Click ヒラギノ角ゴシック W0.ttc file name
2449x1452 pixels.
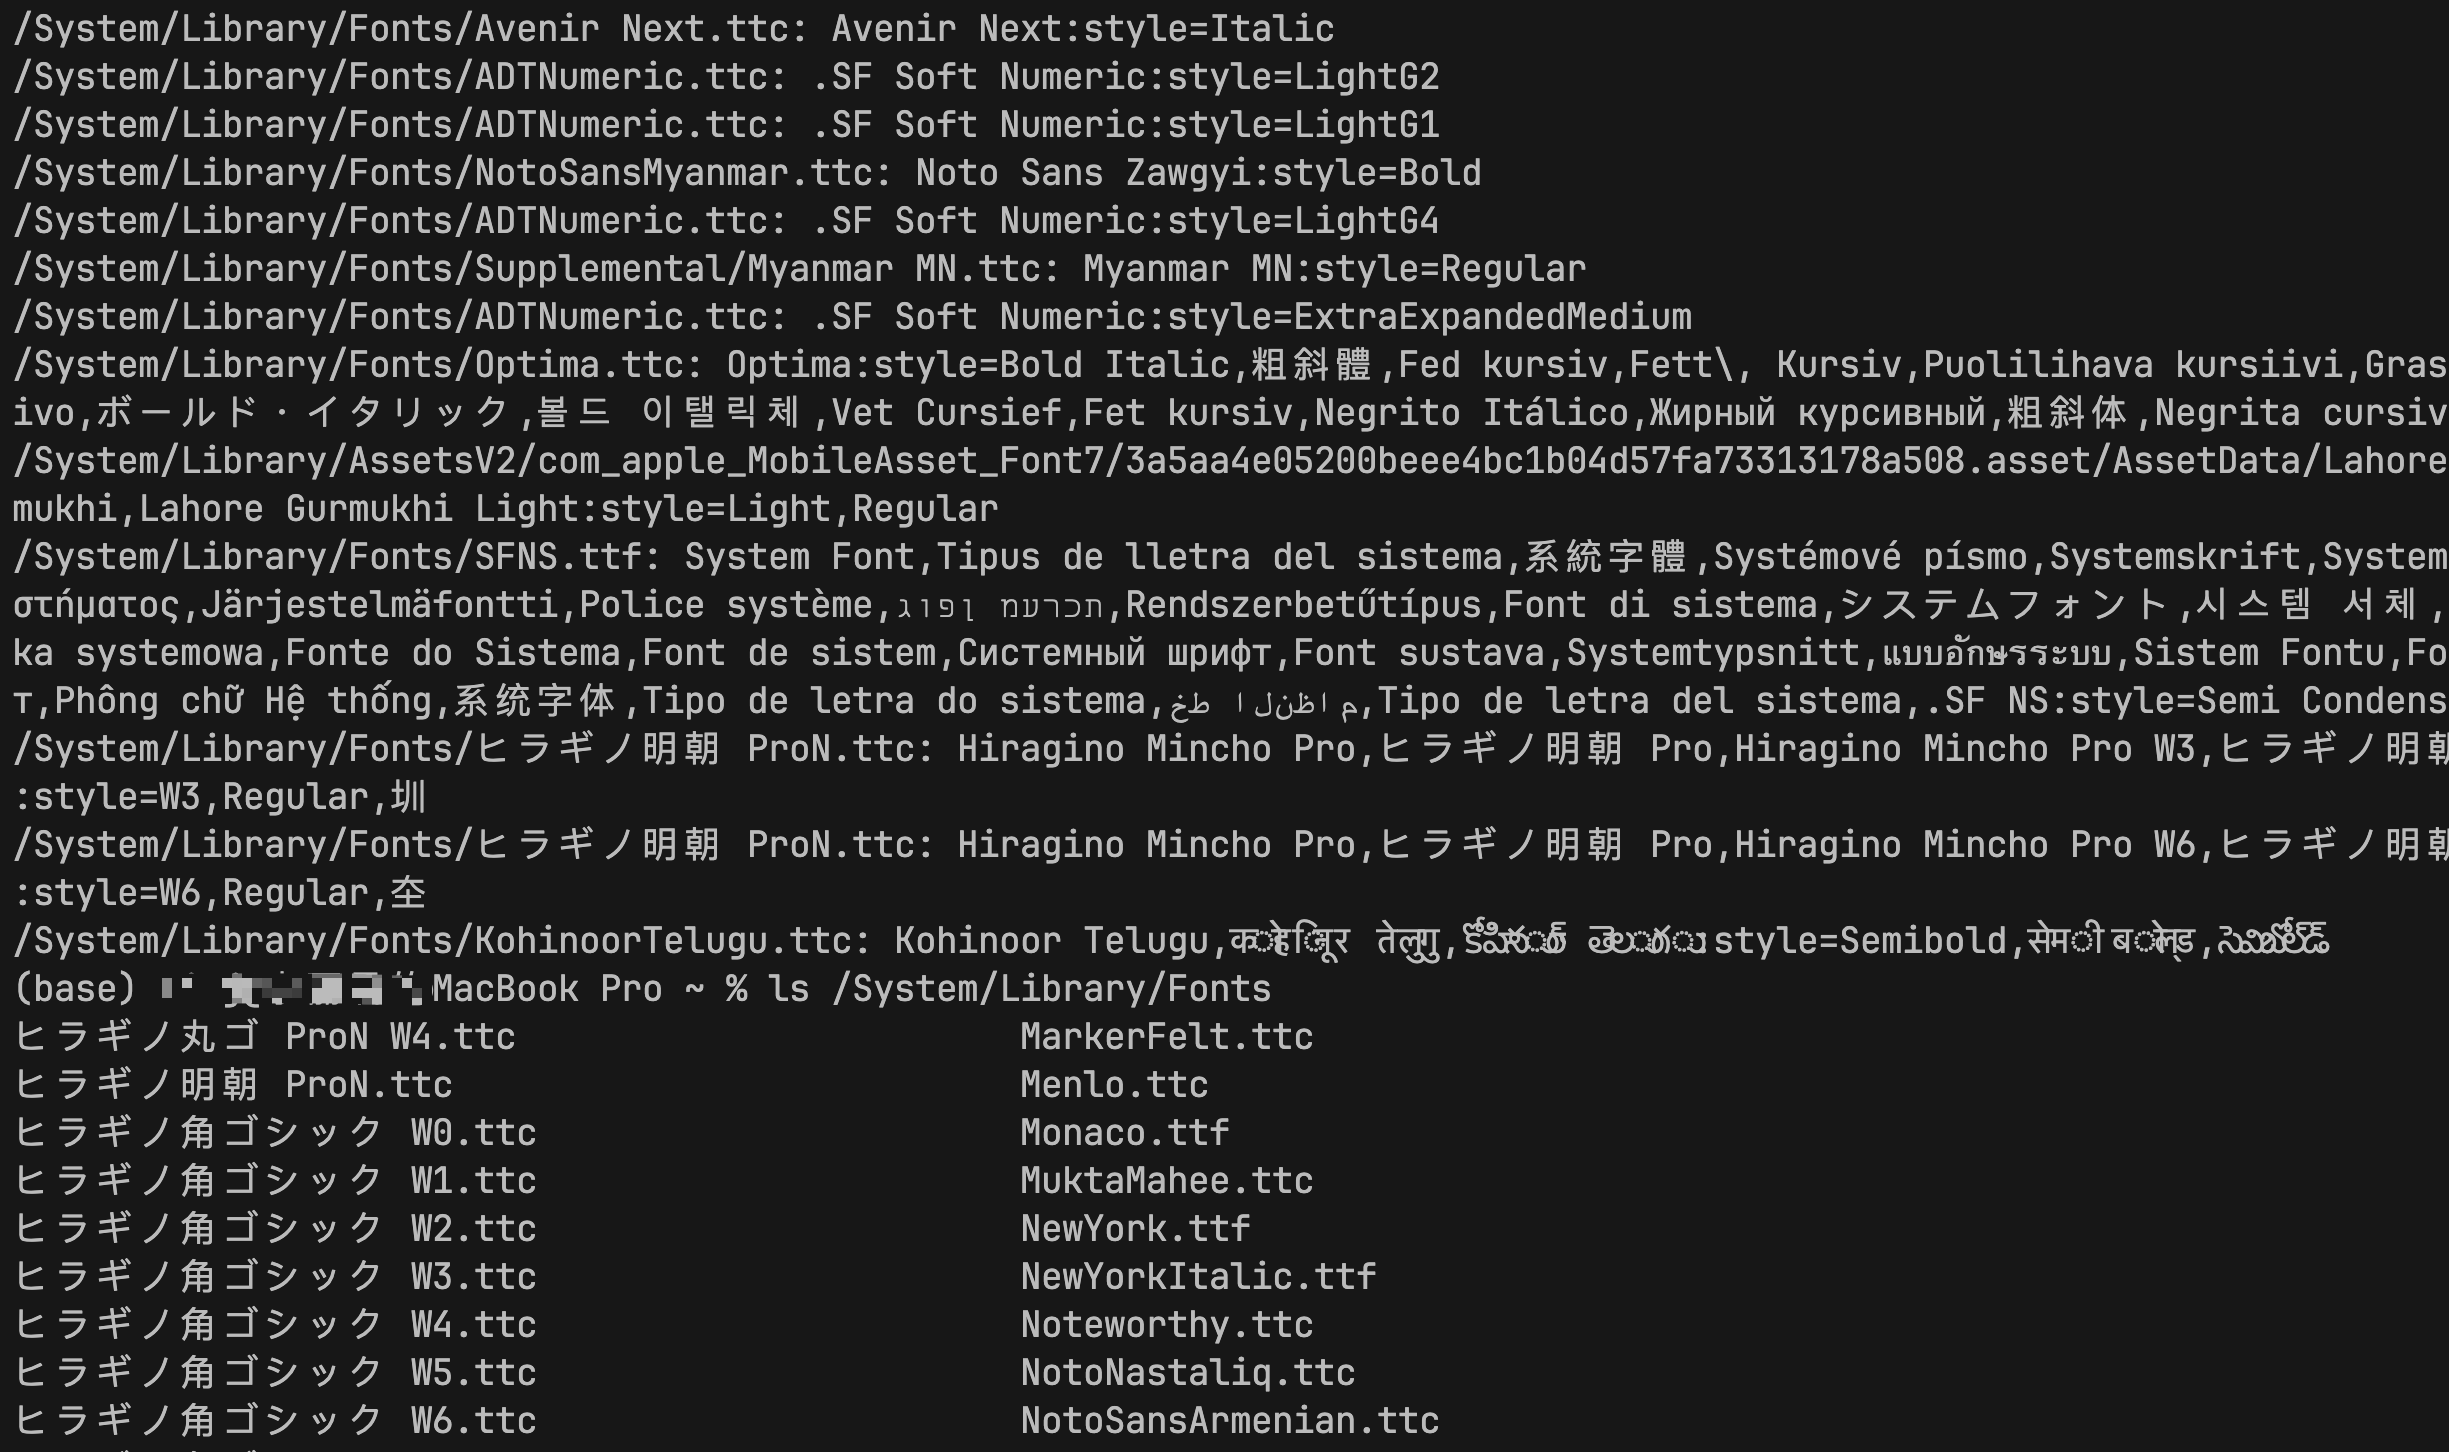click(275, 1133)
